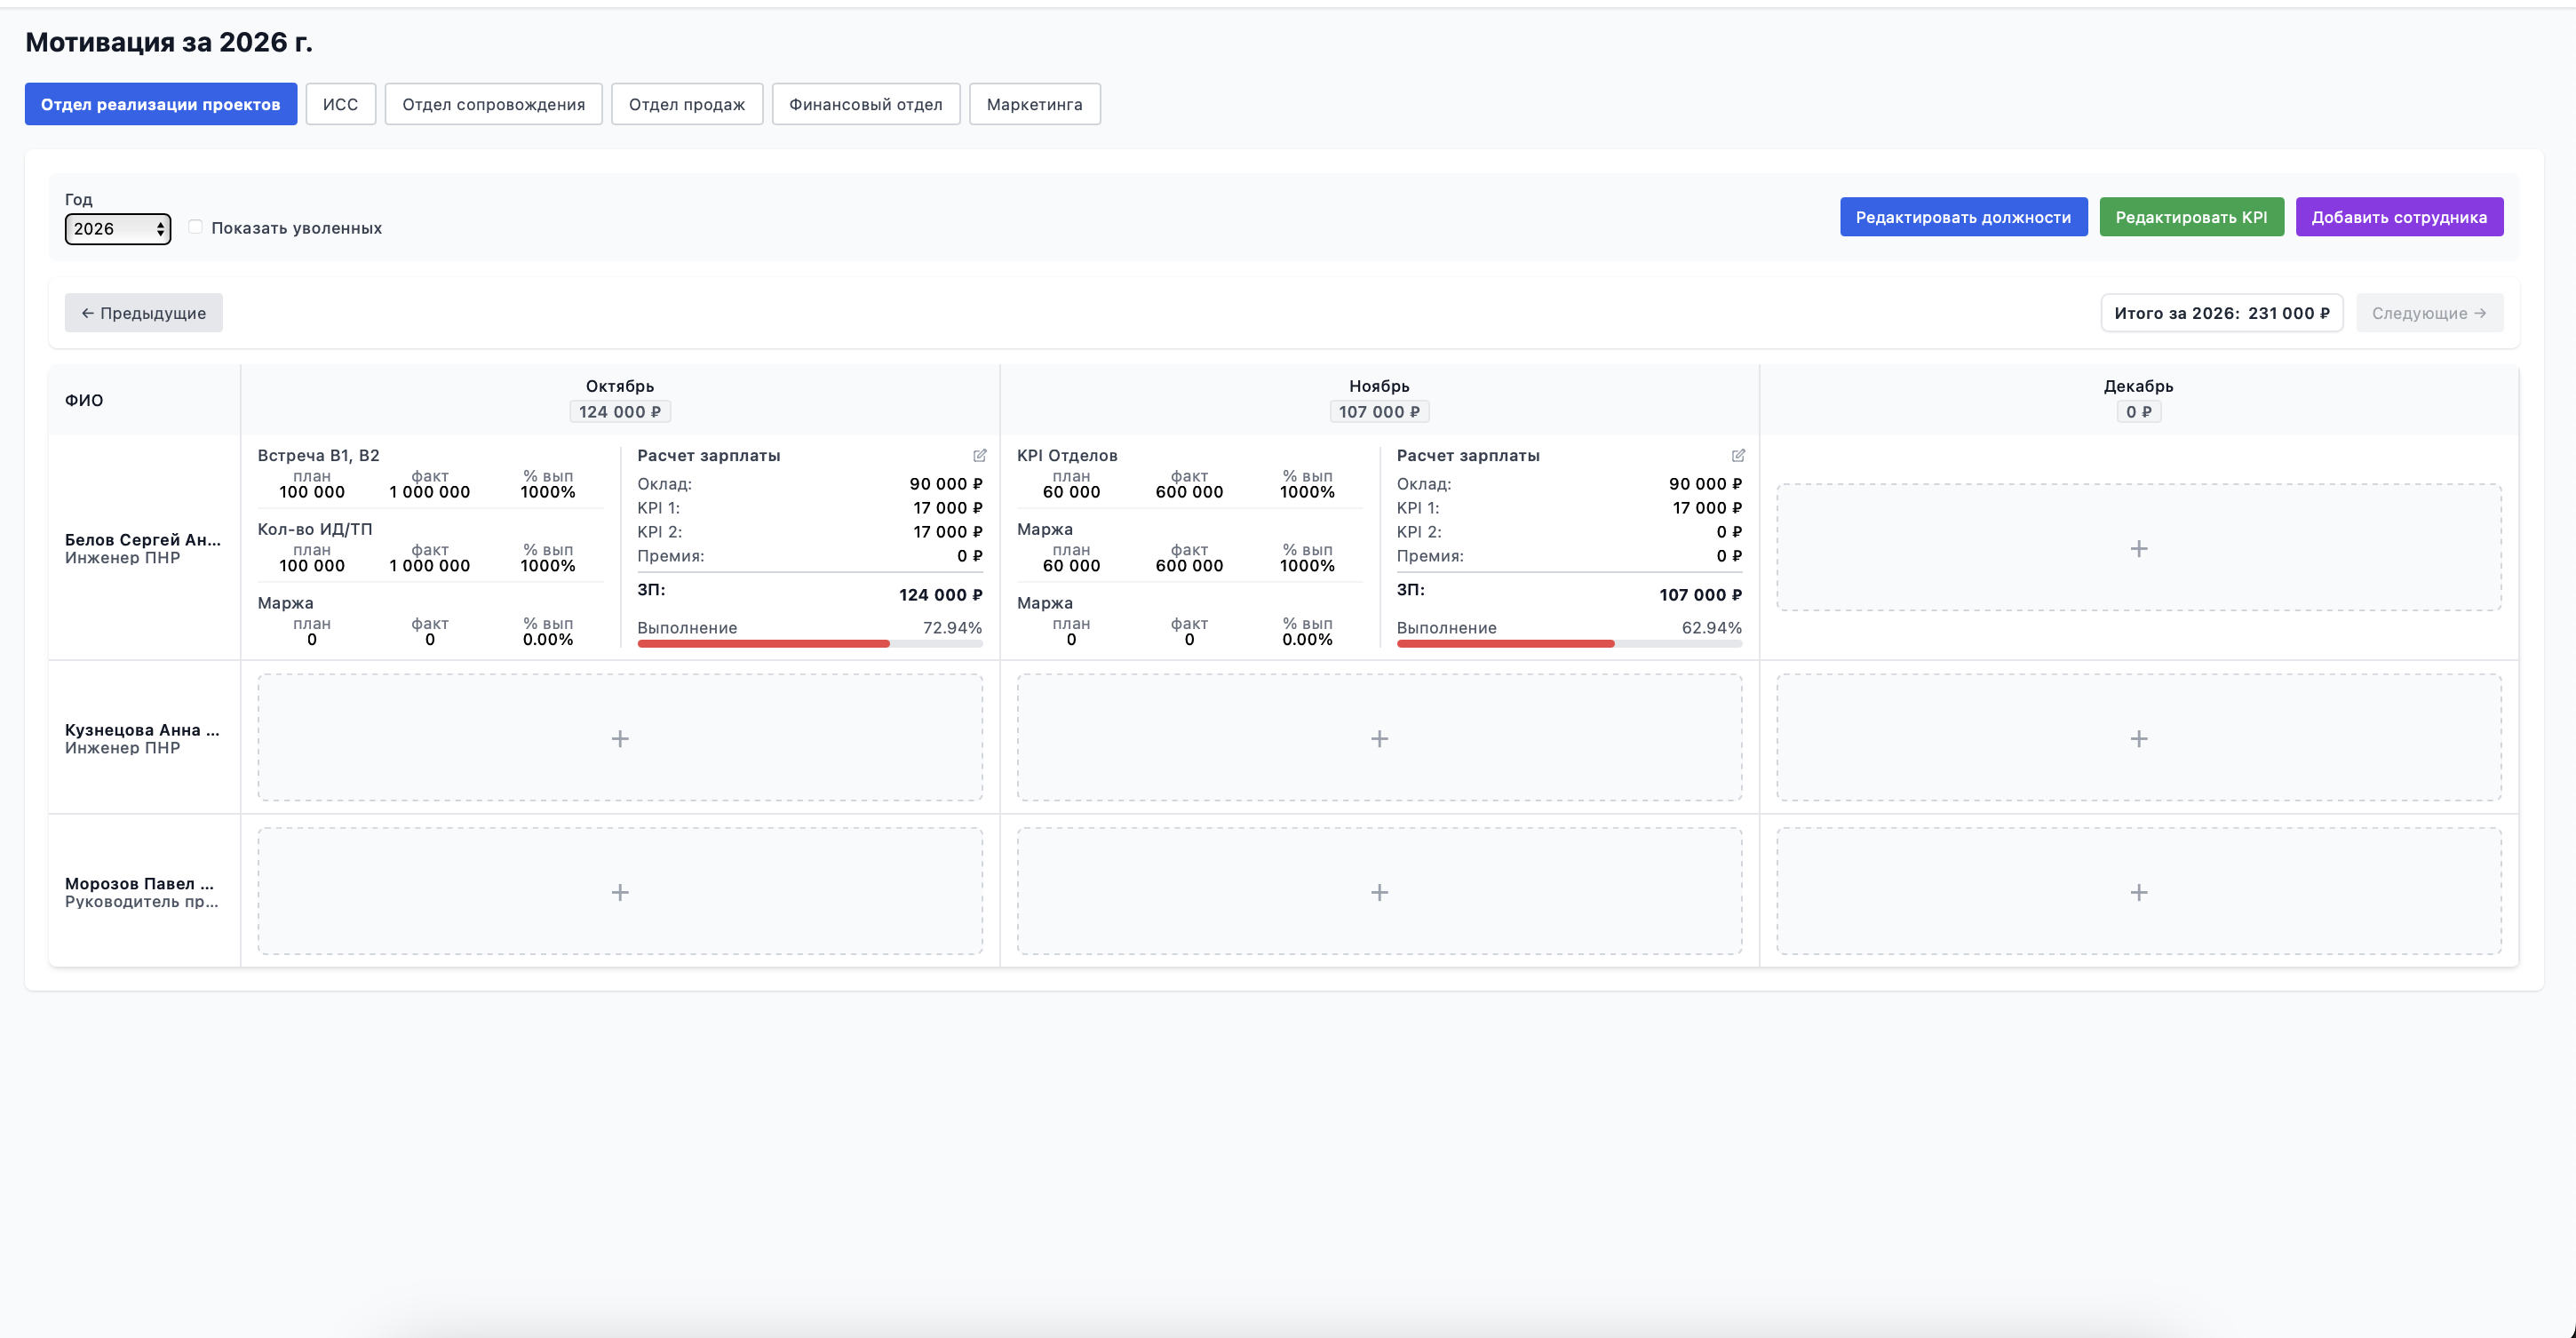Add December entry for Кузнецова Анна
Viewport: 2576px width, 1338px height.
tap(2138, 738)
